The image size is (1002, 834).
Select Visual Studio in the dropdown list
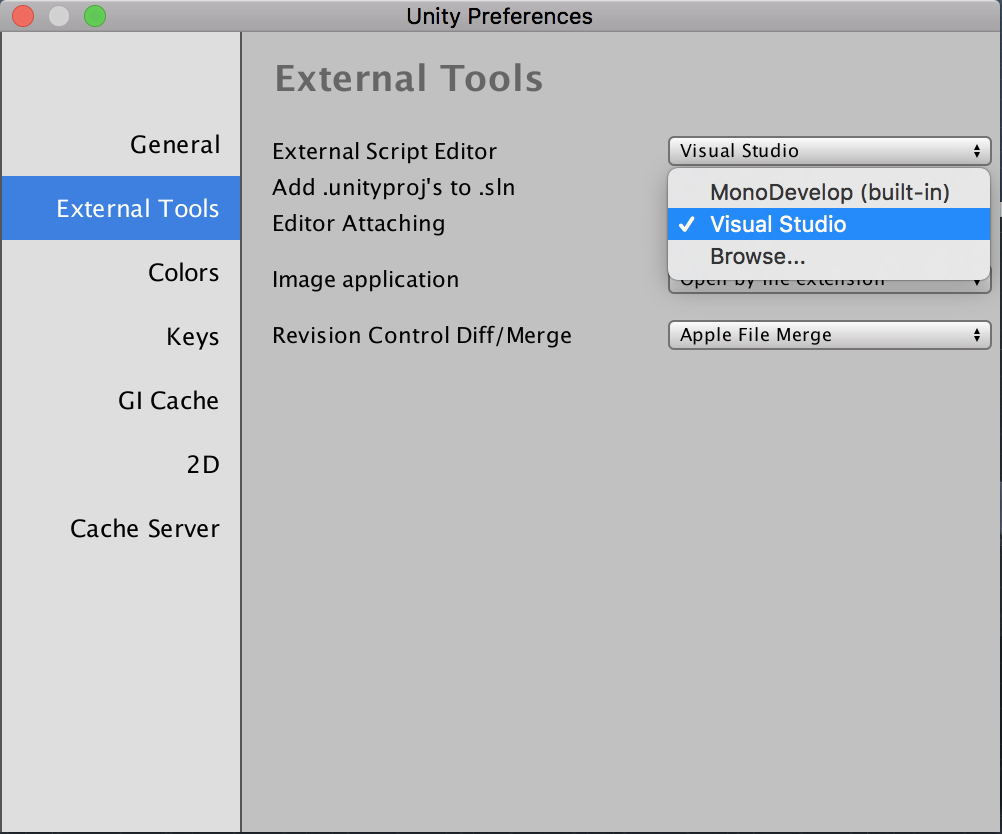[829, 224]
